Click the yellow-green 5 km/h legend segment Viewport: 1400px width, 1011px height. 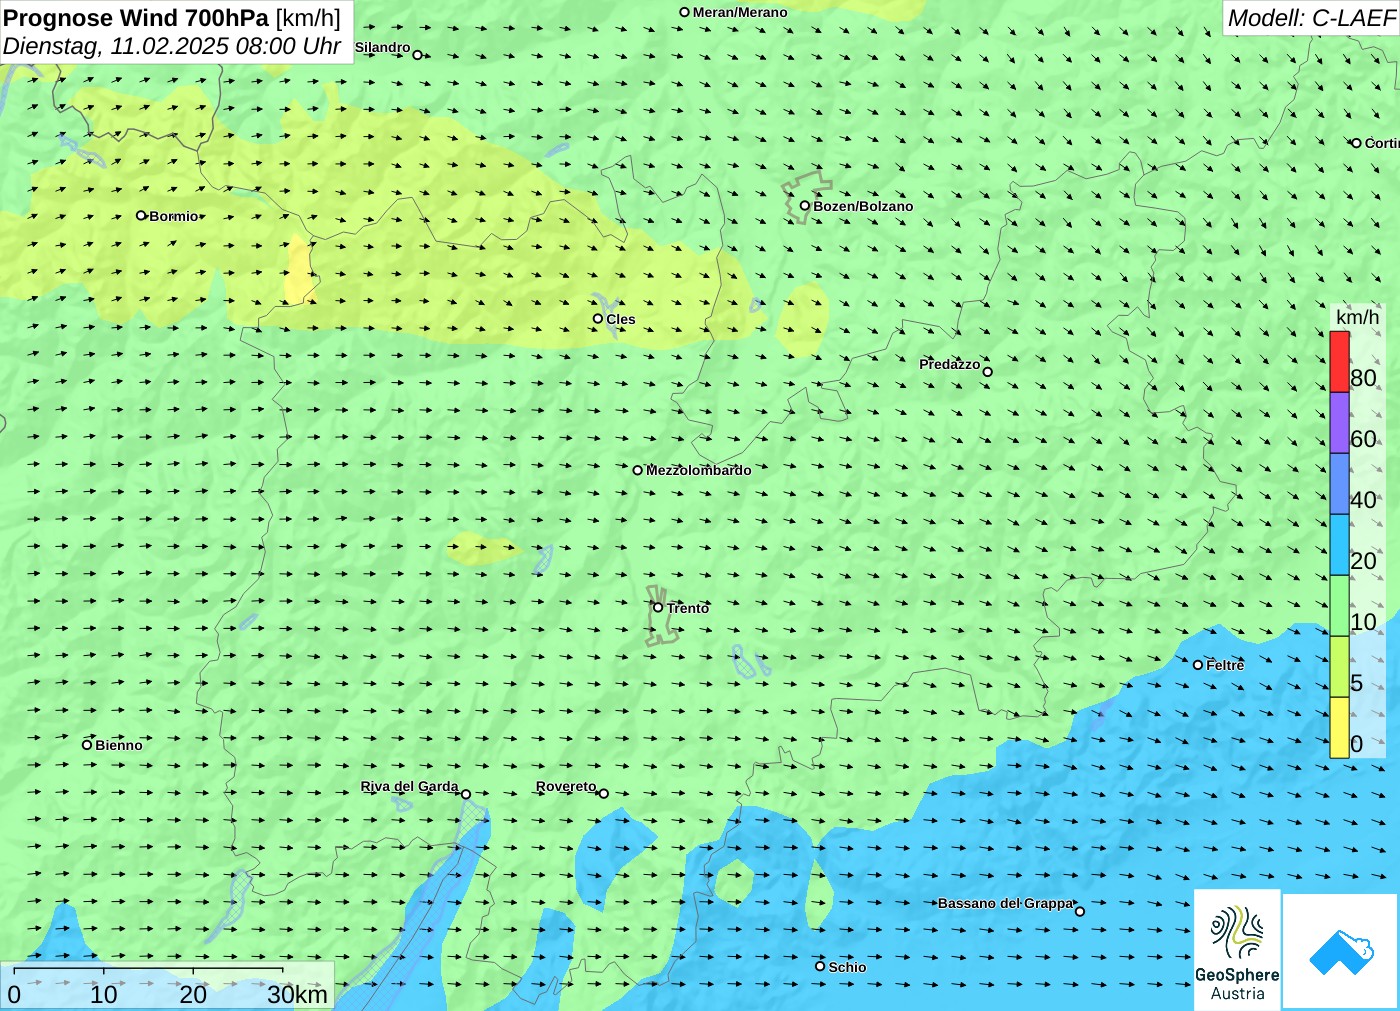(x=1339, y=667)
